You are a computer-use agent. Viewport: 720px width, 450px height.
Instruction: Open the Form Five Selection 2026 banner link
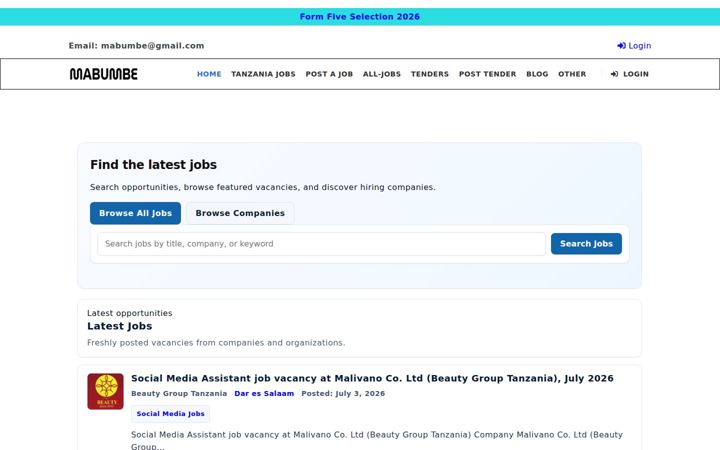click(x=360, y=17)
